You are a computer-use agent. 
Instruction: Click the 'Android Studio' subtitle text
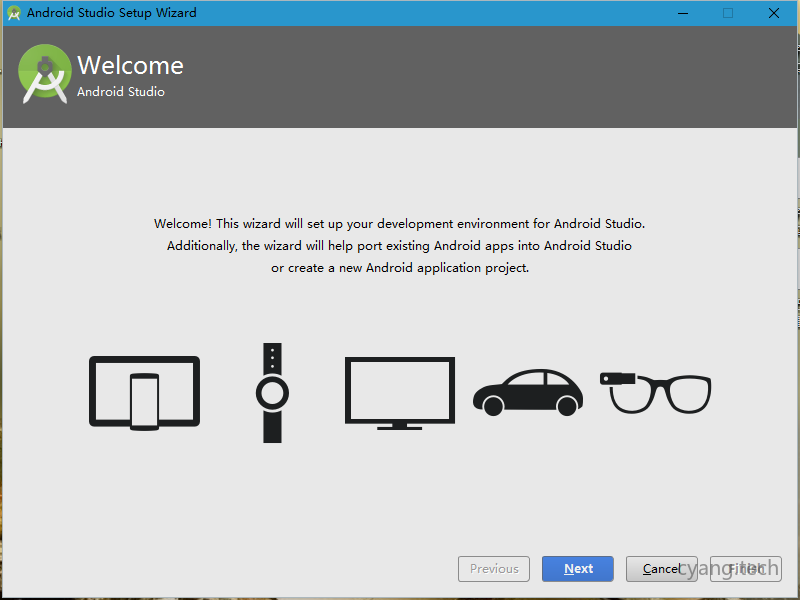(121, 92)
